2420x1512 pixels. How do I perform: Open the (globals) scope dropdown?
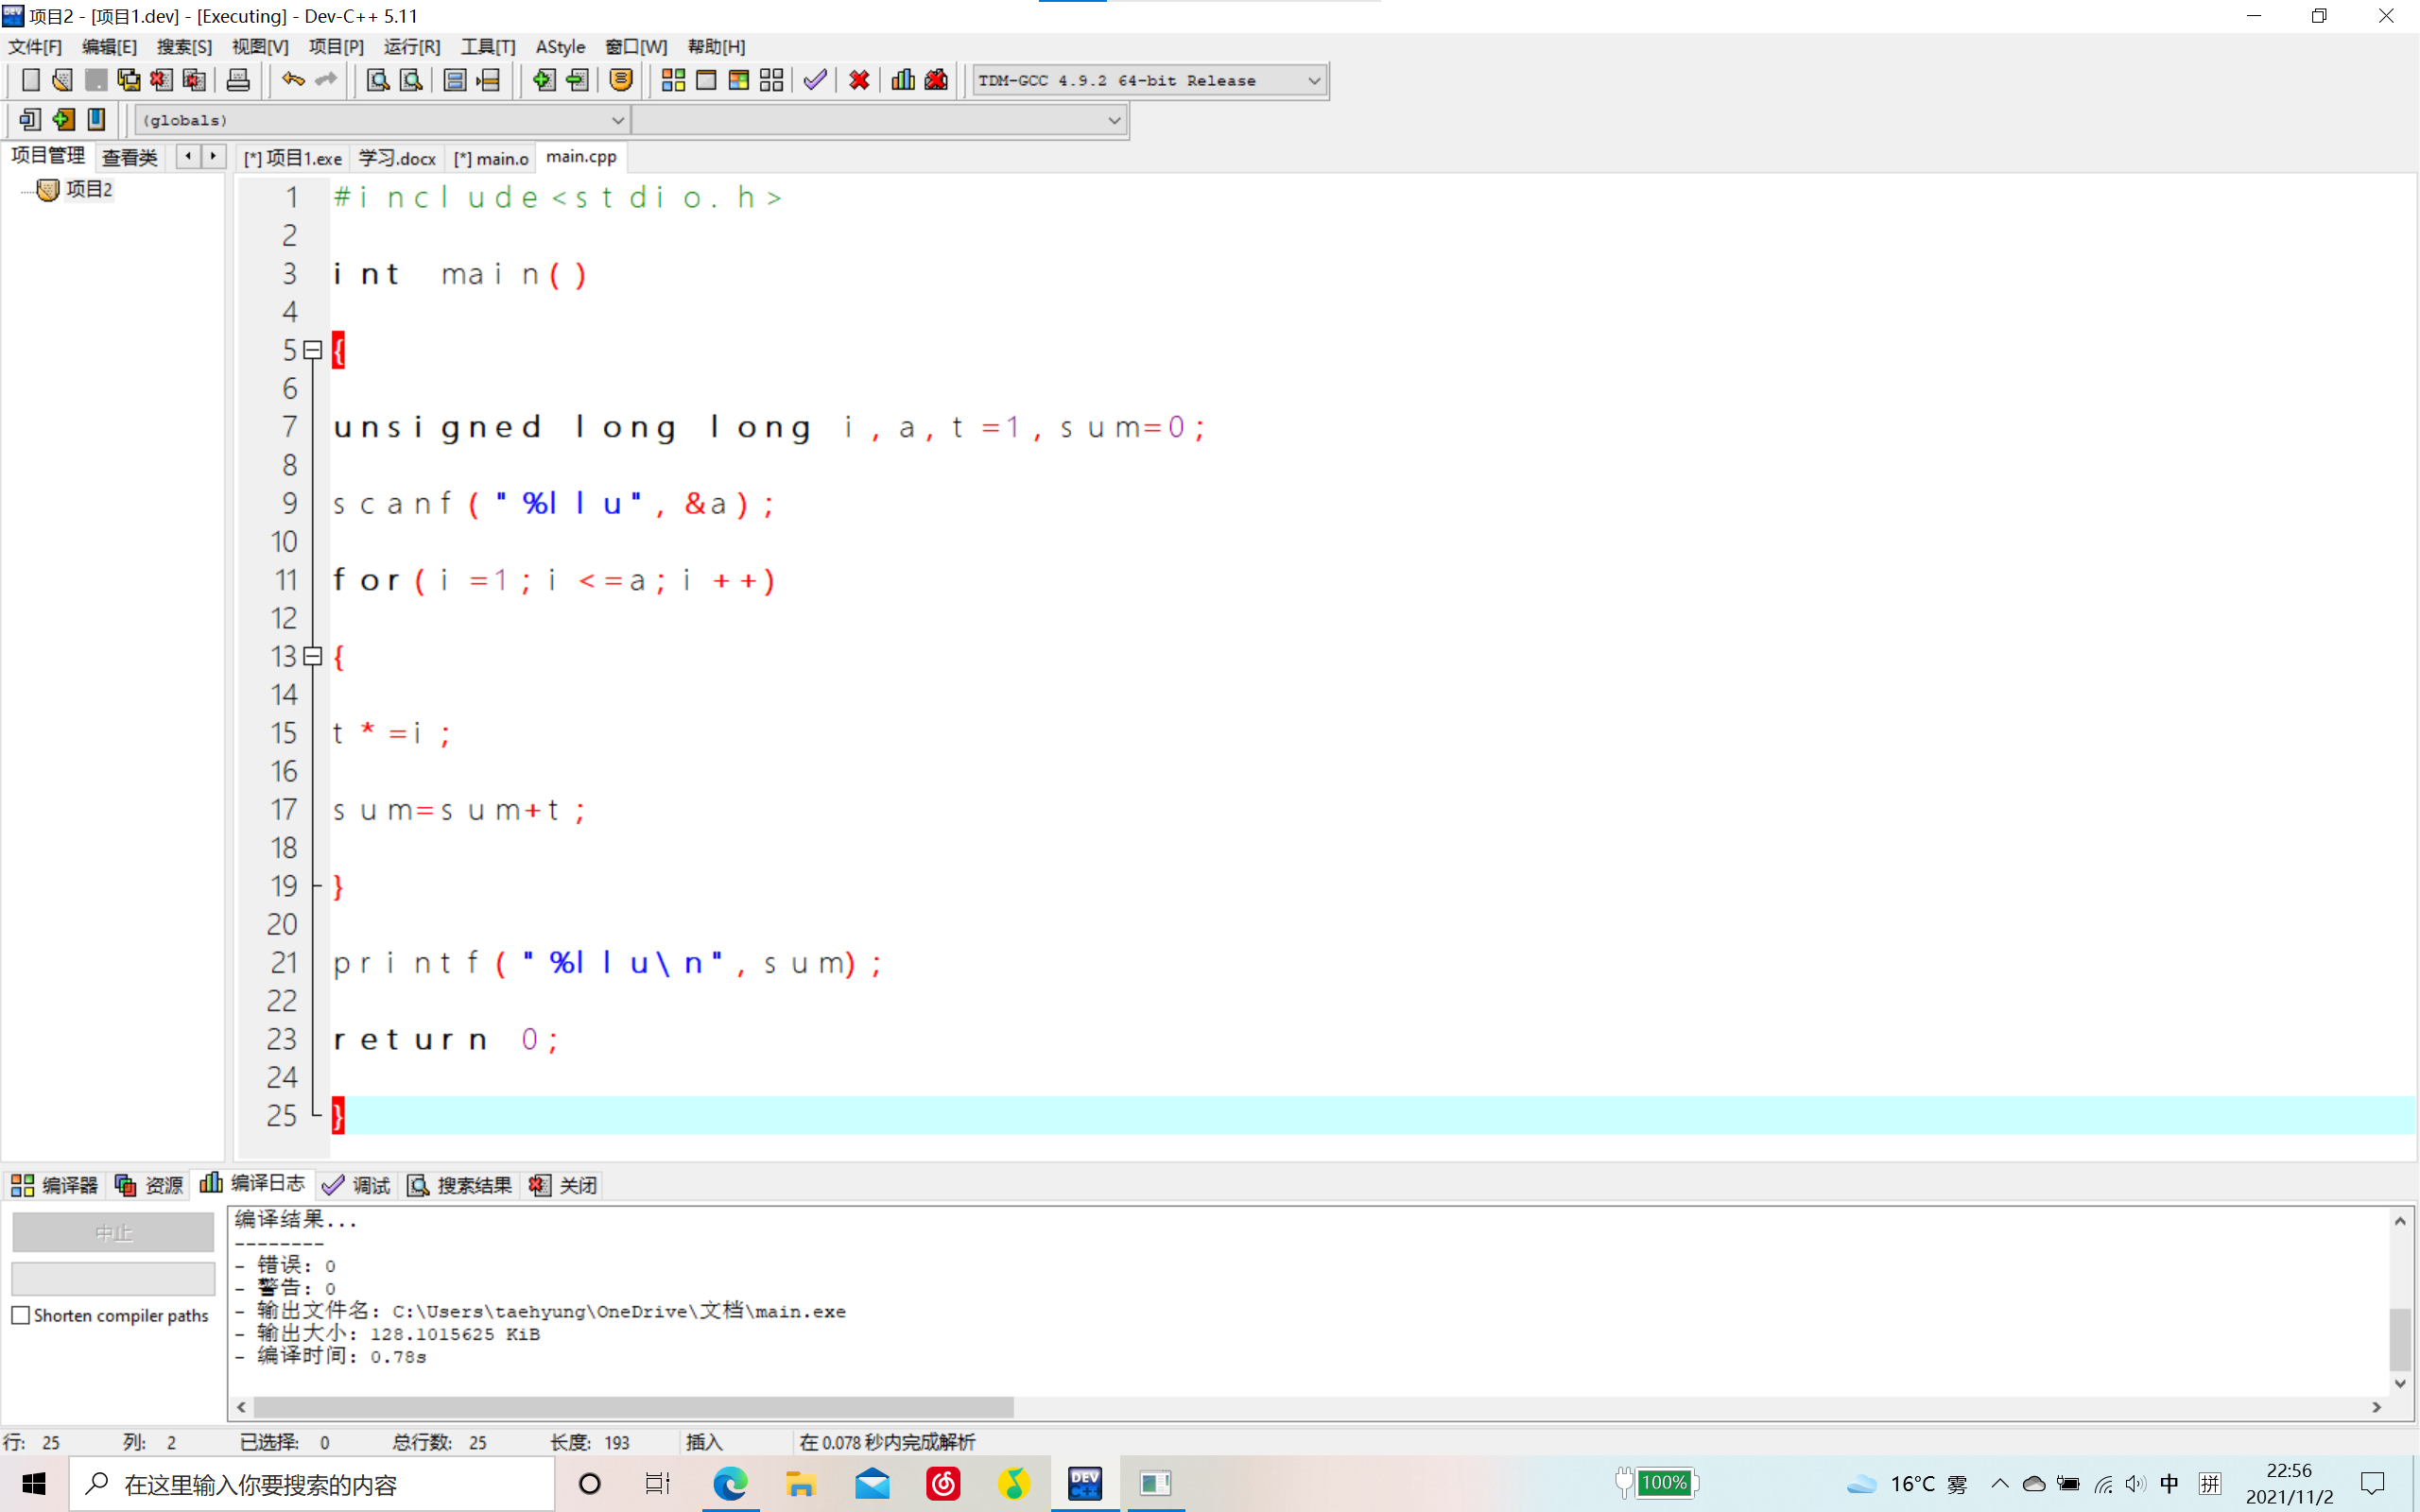[617, 120]
